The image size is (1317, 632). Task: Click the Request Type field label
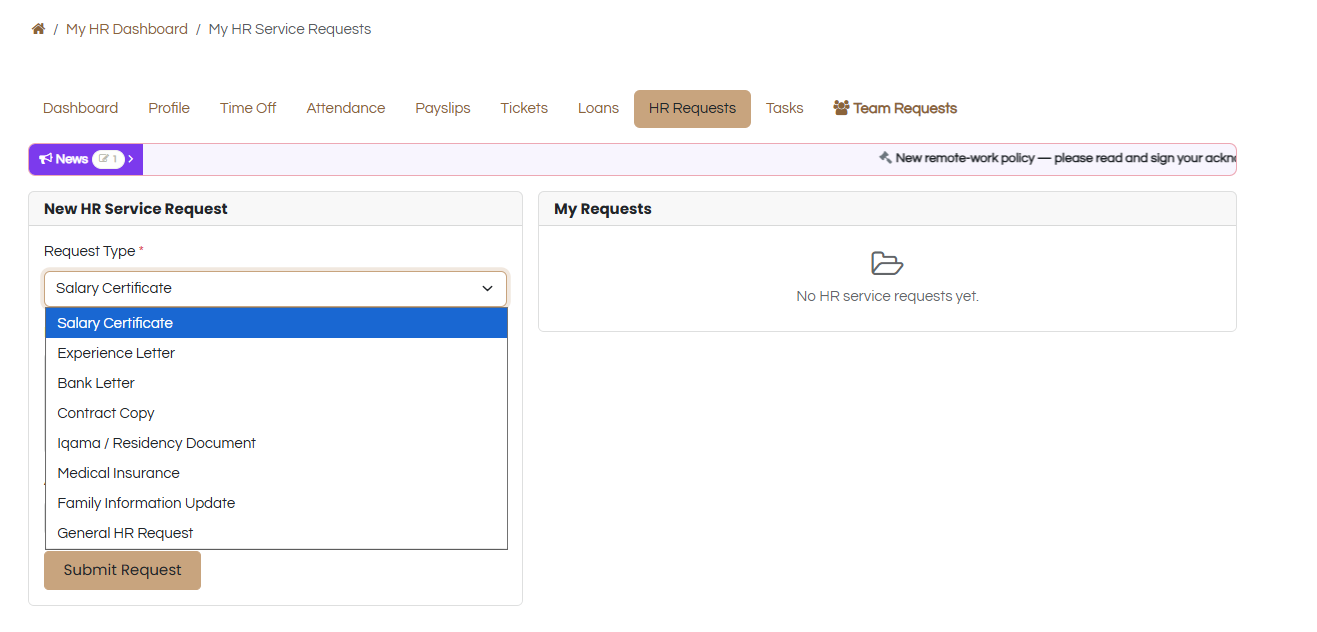point(94,251)
